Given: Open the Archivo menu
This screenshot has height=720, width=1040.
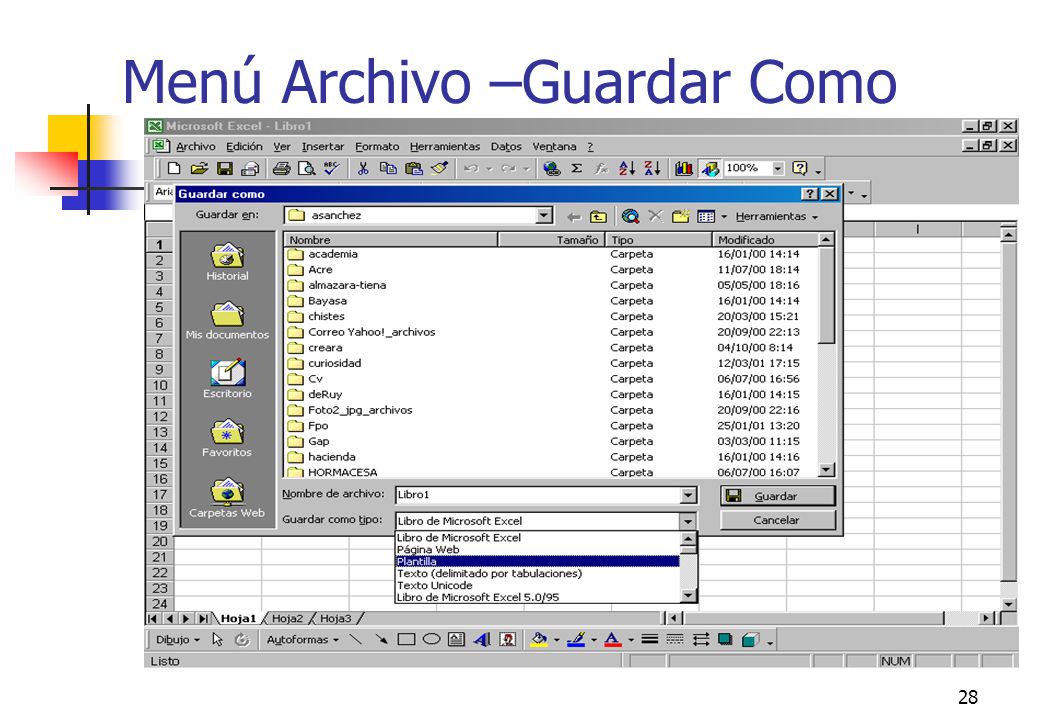Looking at the screenshot, I should 196,147.
